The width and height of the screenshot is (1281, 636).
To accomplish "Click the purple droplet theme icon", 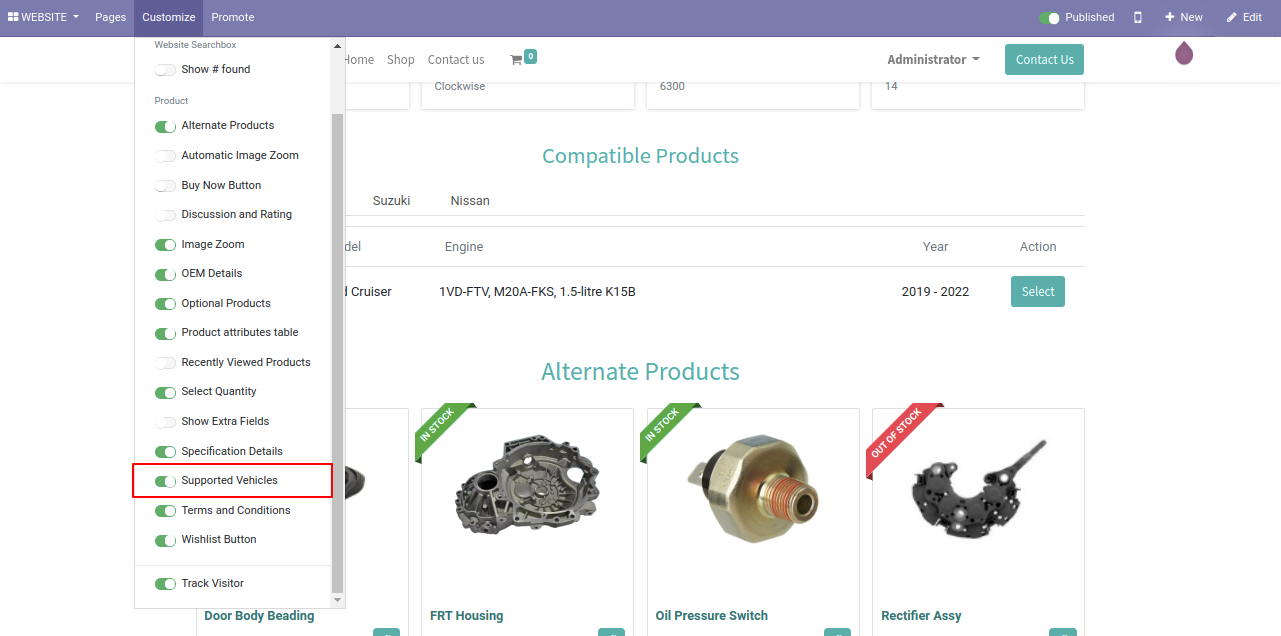I will pos(1184,53).
